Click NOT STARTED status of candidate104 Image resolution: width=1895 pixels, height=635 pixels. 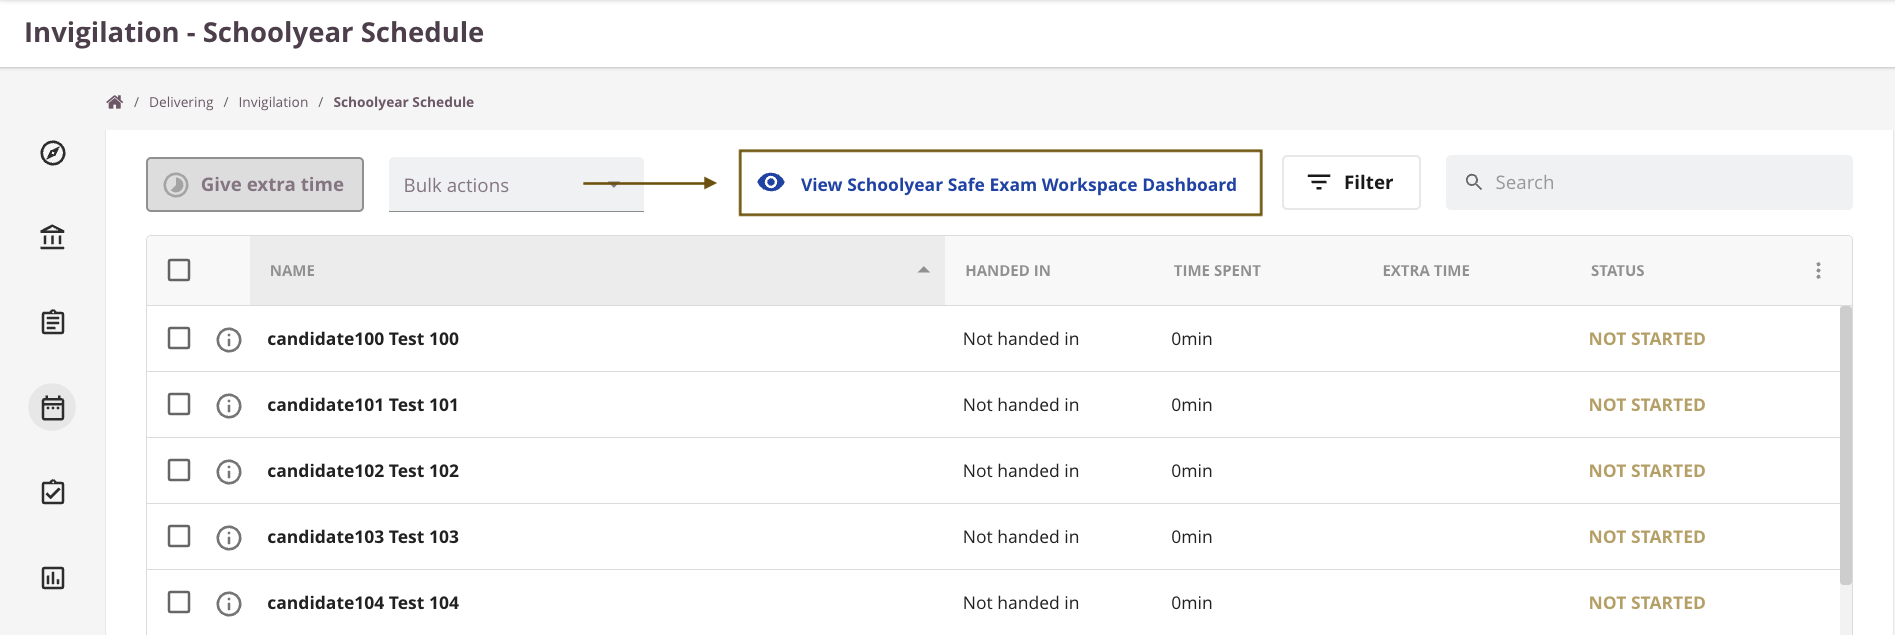[1647, 603]
